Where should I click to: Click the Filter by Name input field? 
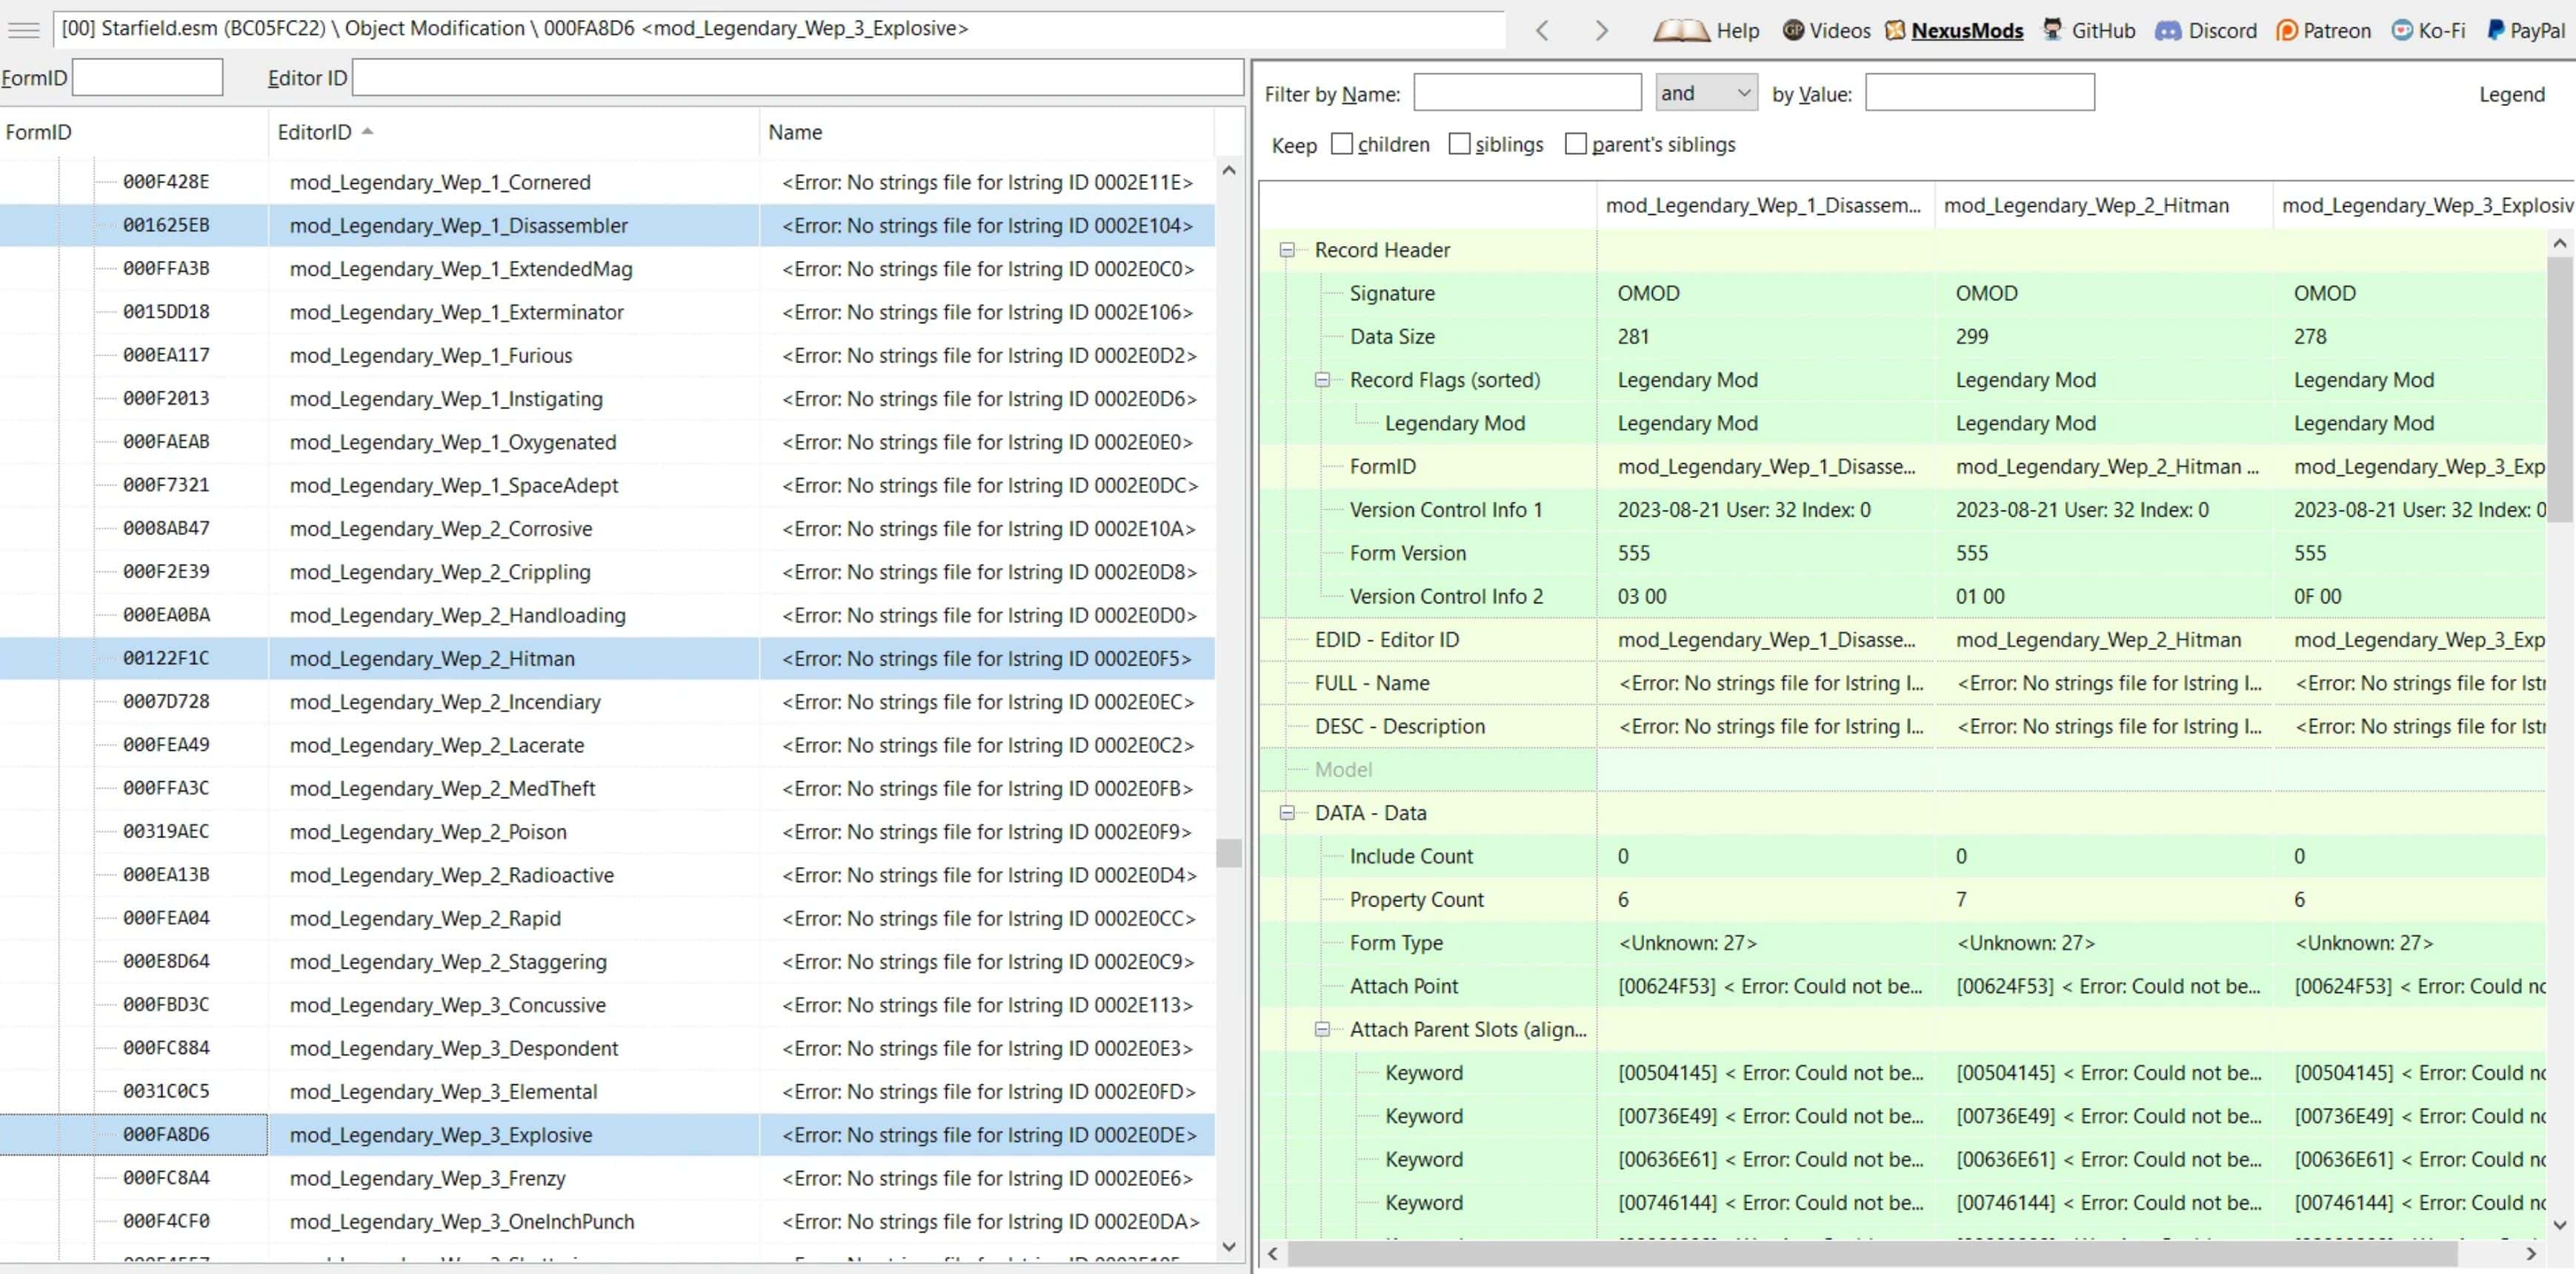[1526, 93]
